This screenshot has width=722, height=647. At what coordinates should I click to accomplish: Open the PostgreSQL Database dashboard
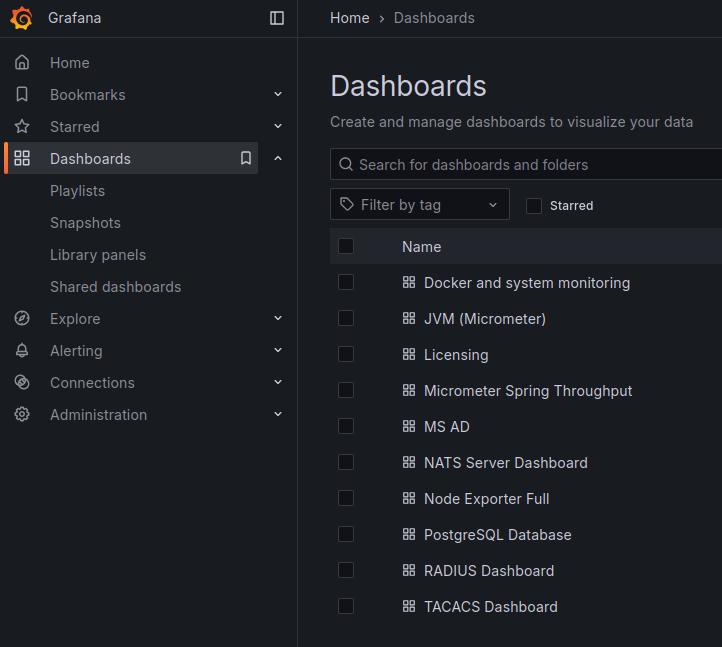pyautogui.click(x=497, y=535)
